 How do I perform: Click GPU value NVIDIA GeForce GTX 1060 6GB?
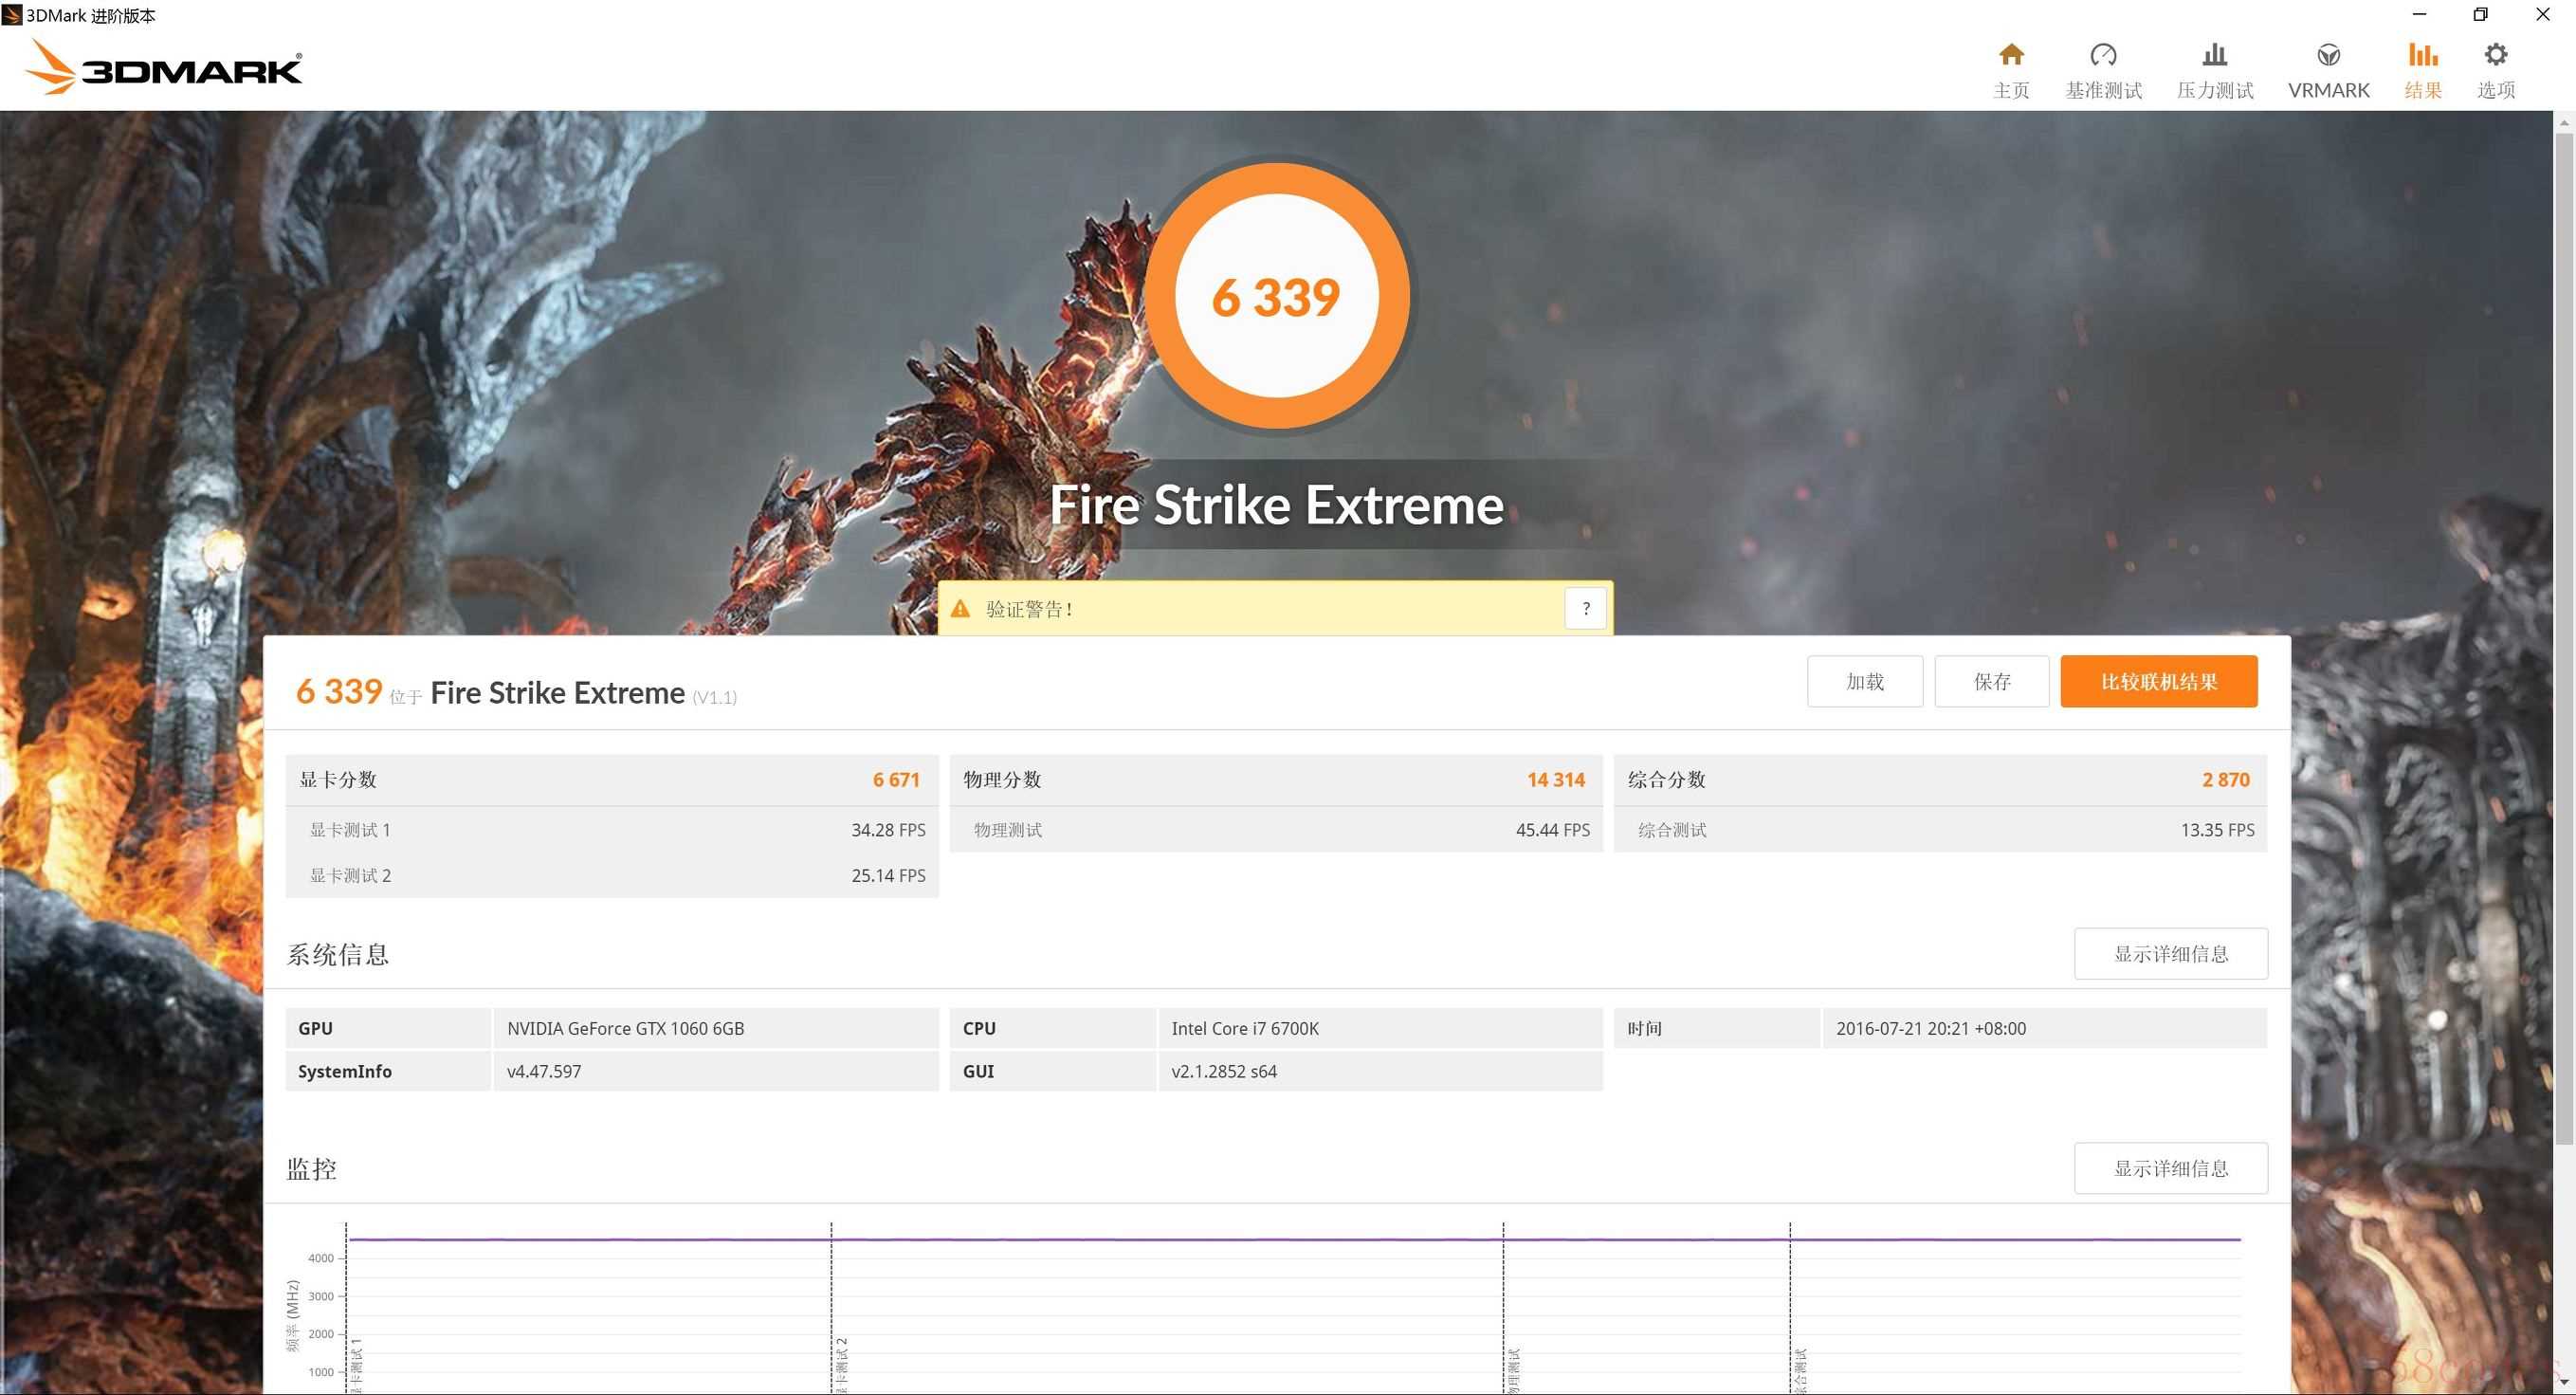625,1028
